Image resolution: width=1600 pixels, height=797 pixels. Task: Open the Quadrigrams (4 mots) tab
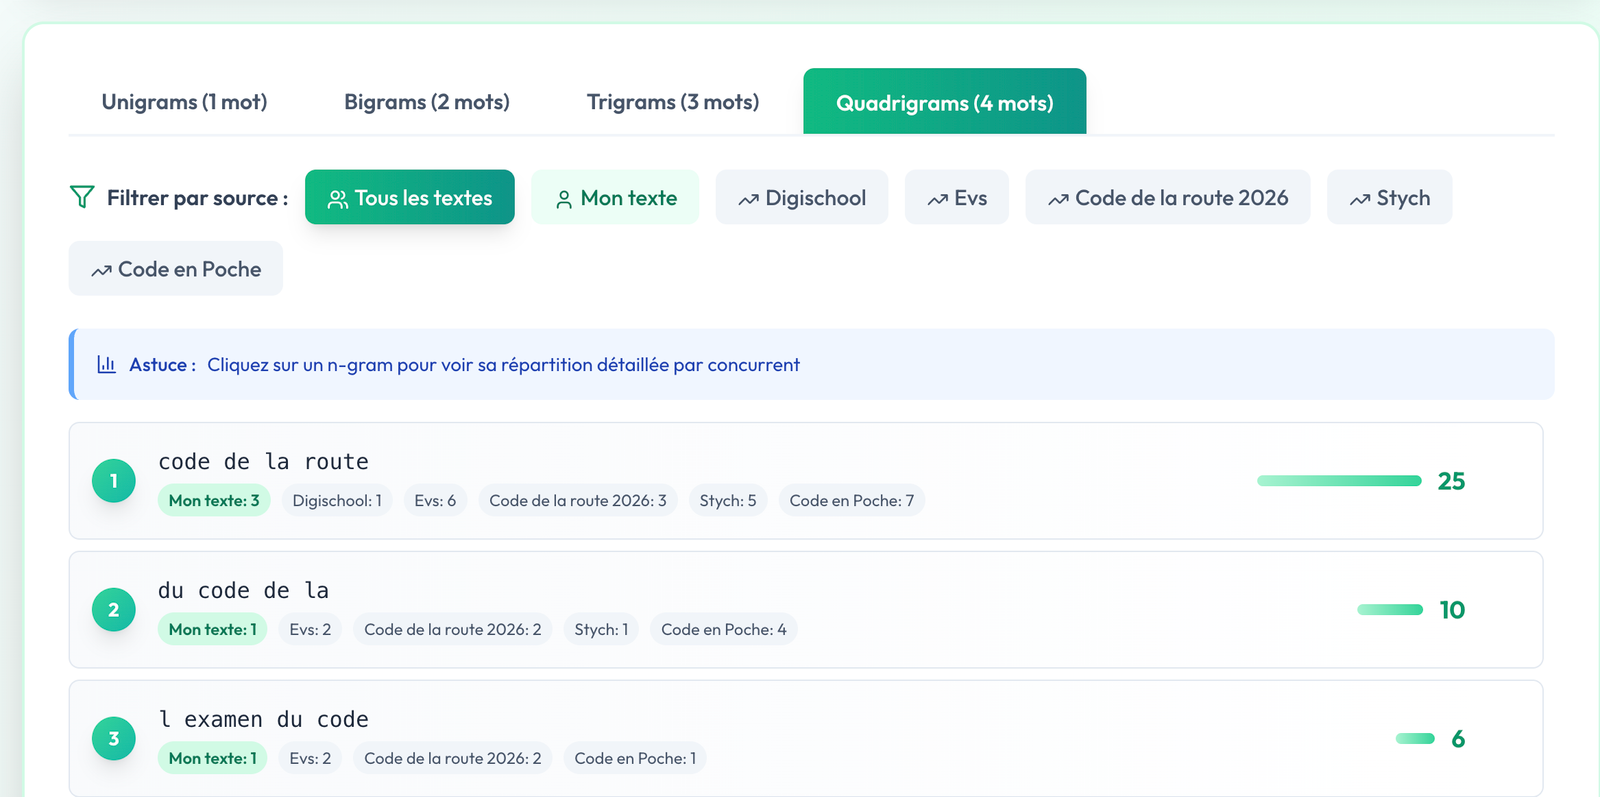click(945, 102)
